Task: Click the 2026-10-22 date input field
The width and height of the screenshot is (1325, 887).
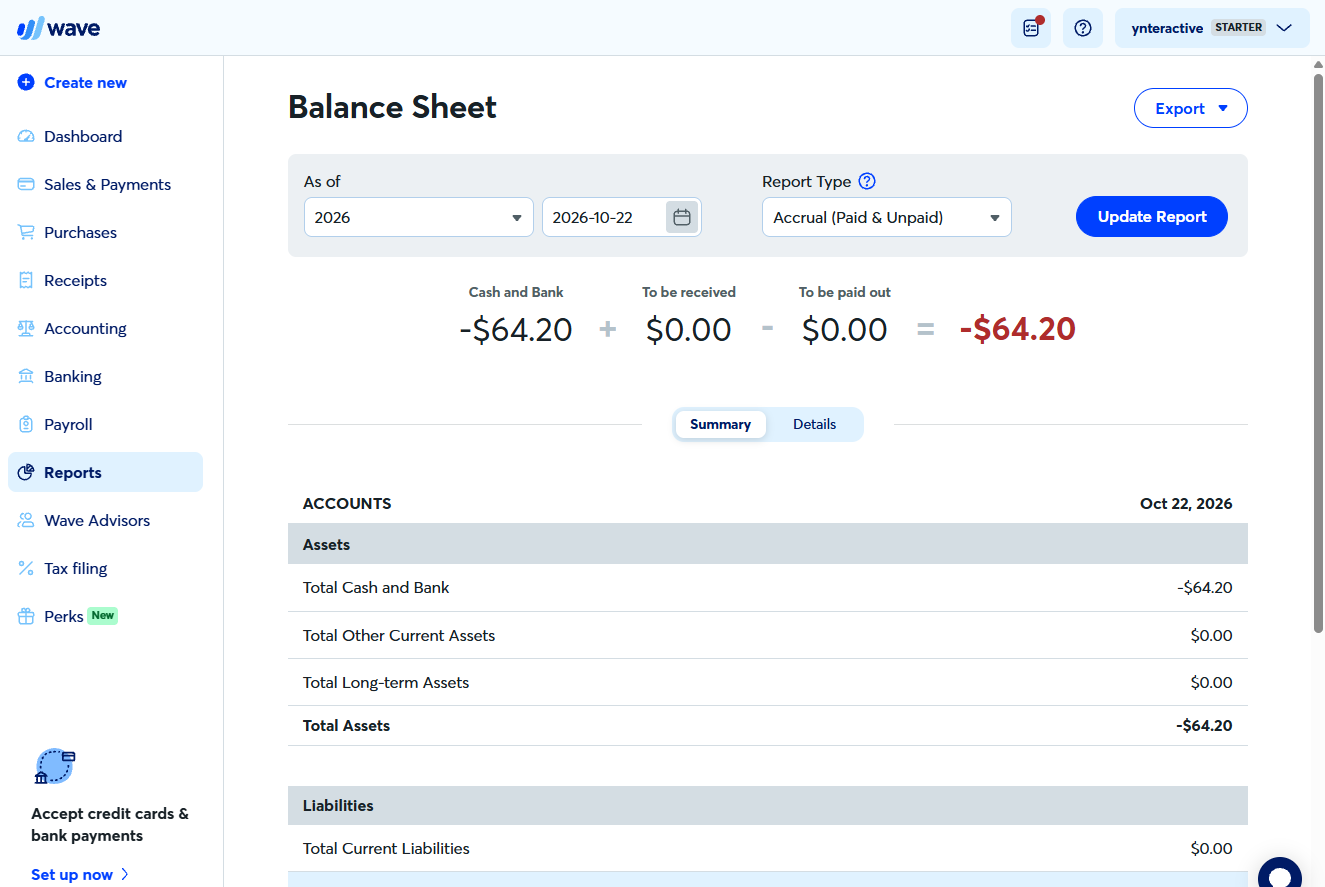Action: [604, 217]
